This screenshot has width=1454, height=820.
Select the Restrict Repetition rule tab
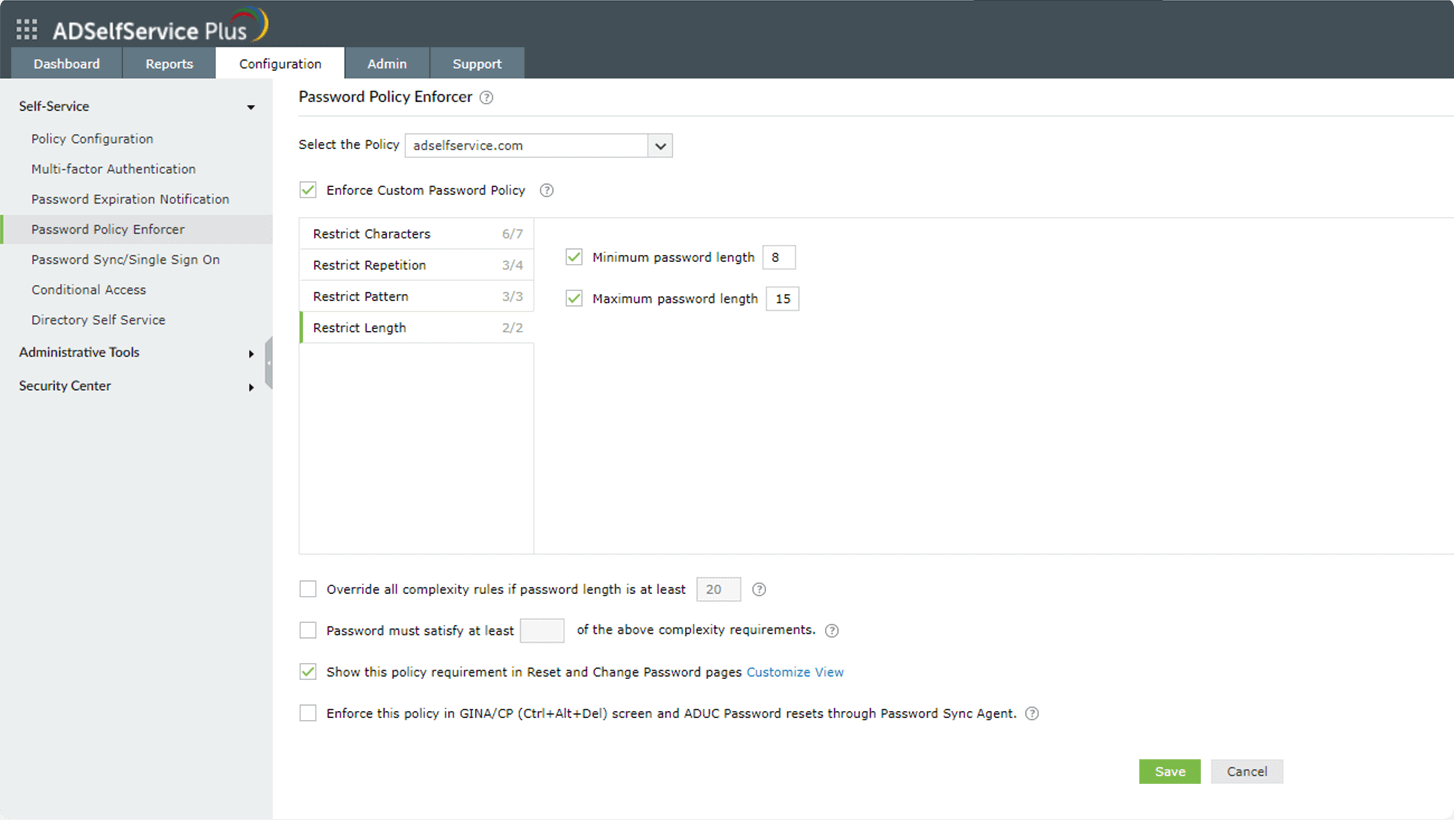pyautogui.click(x=417, y=265)
